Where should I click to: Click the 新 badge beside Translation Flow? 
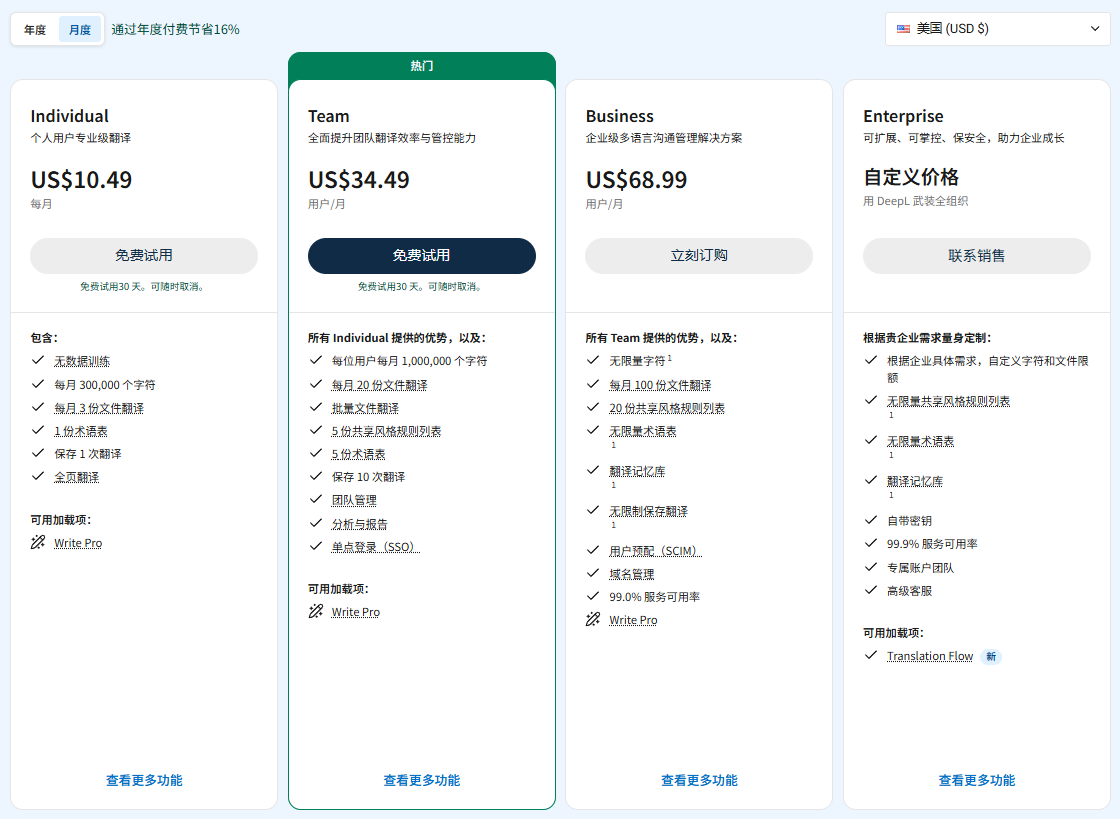(991, 656)
